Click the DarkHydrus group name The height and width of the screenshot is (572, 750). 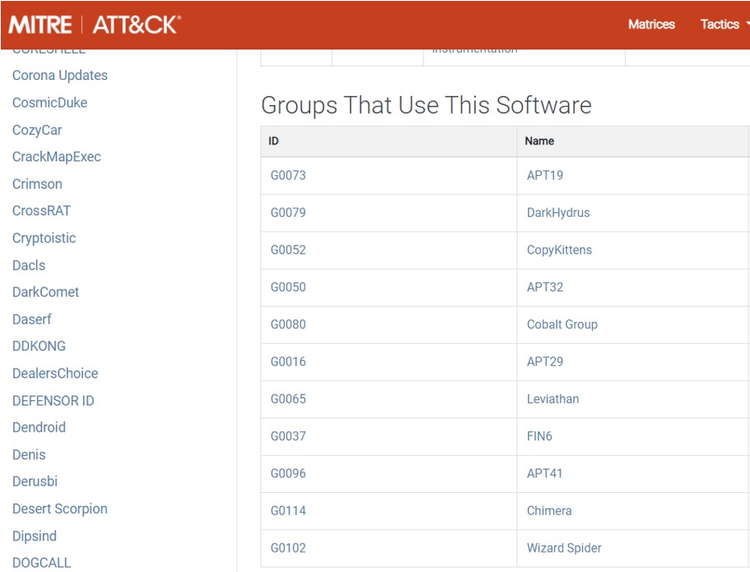tap(558, 213)
